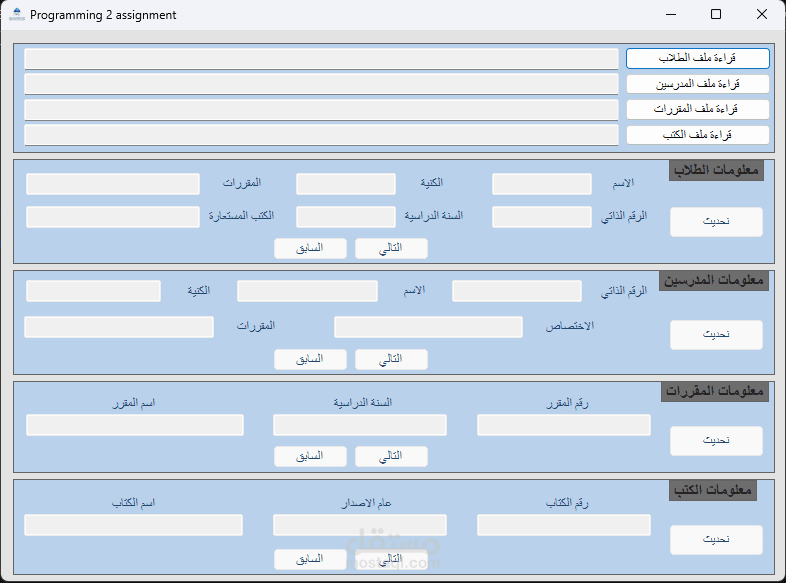Focus the عام الاصدار field

pyautogui.click(x=360, y=525)
